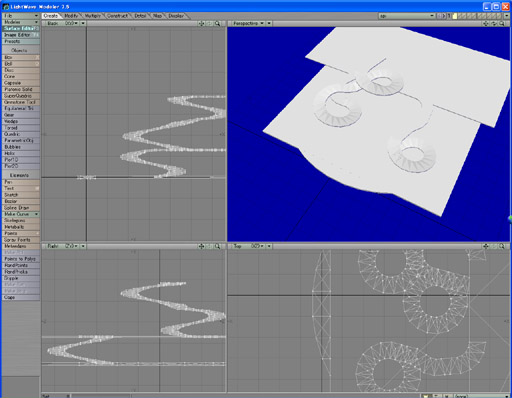Click the rotate icon in Back viewport
512x398 pixels.
point(209,23)
